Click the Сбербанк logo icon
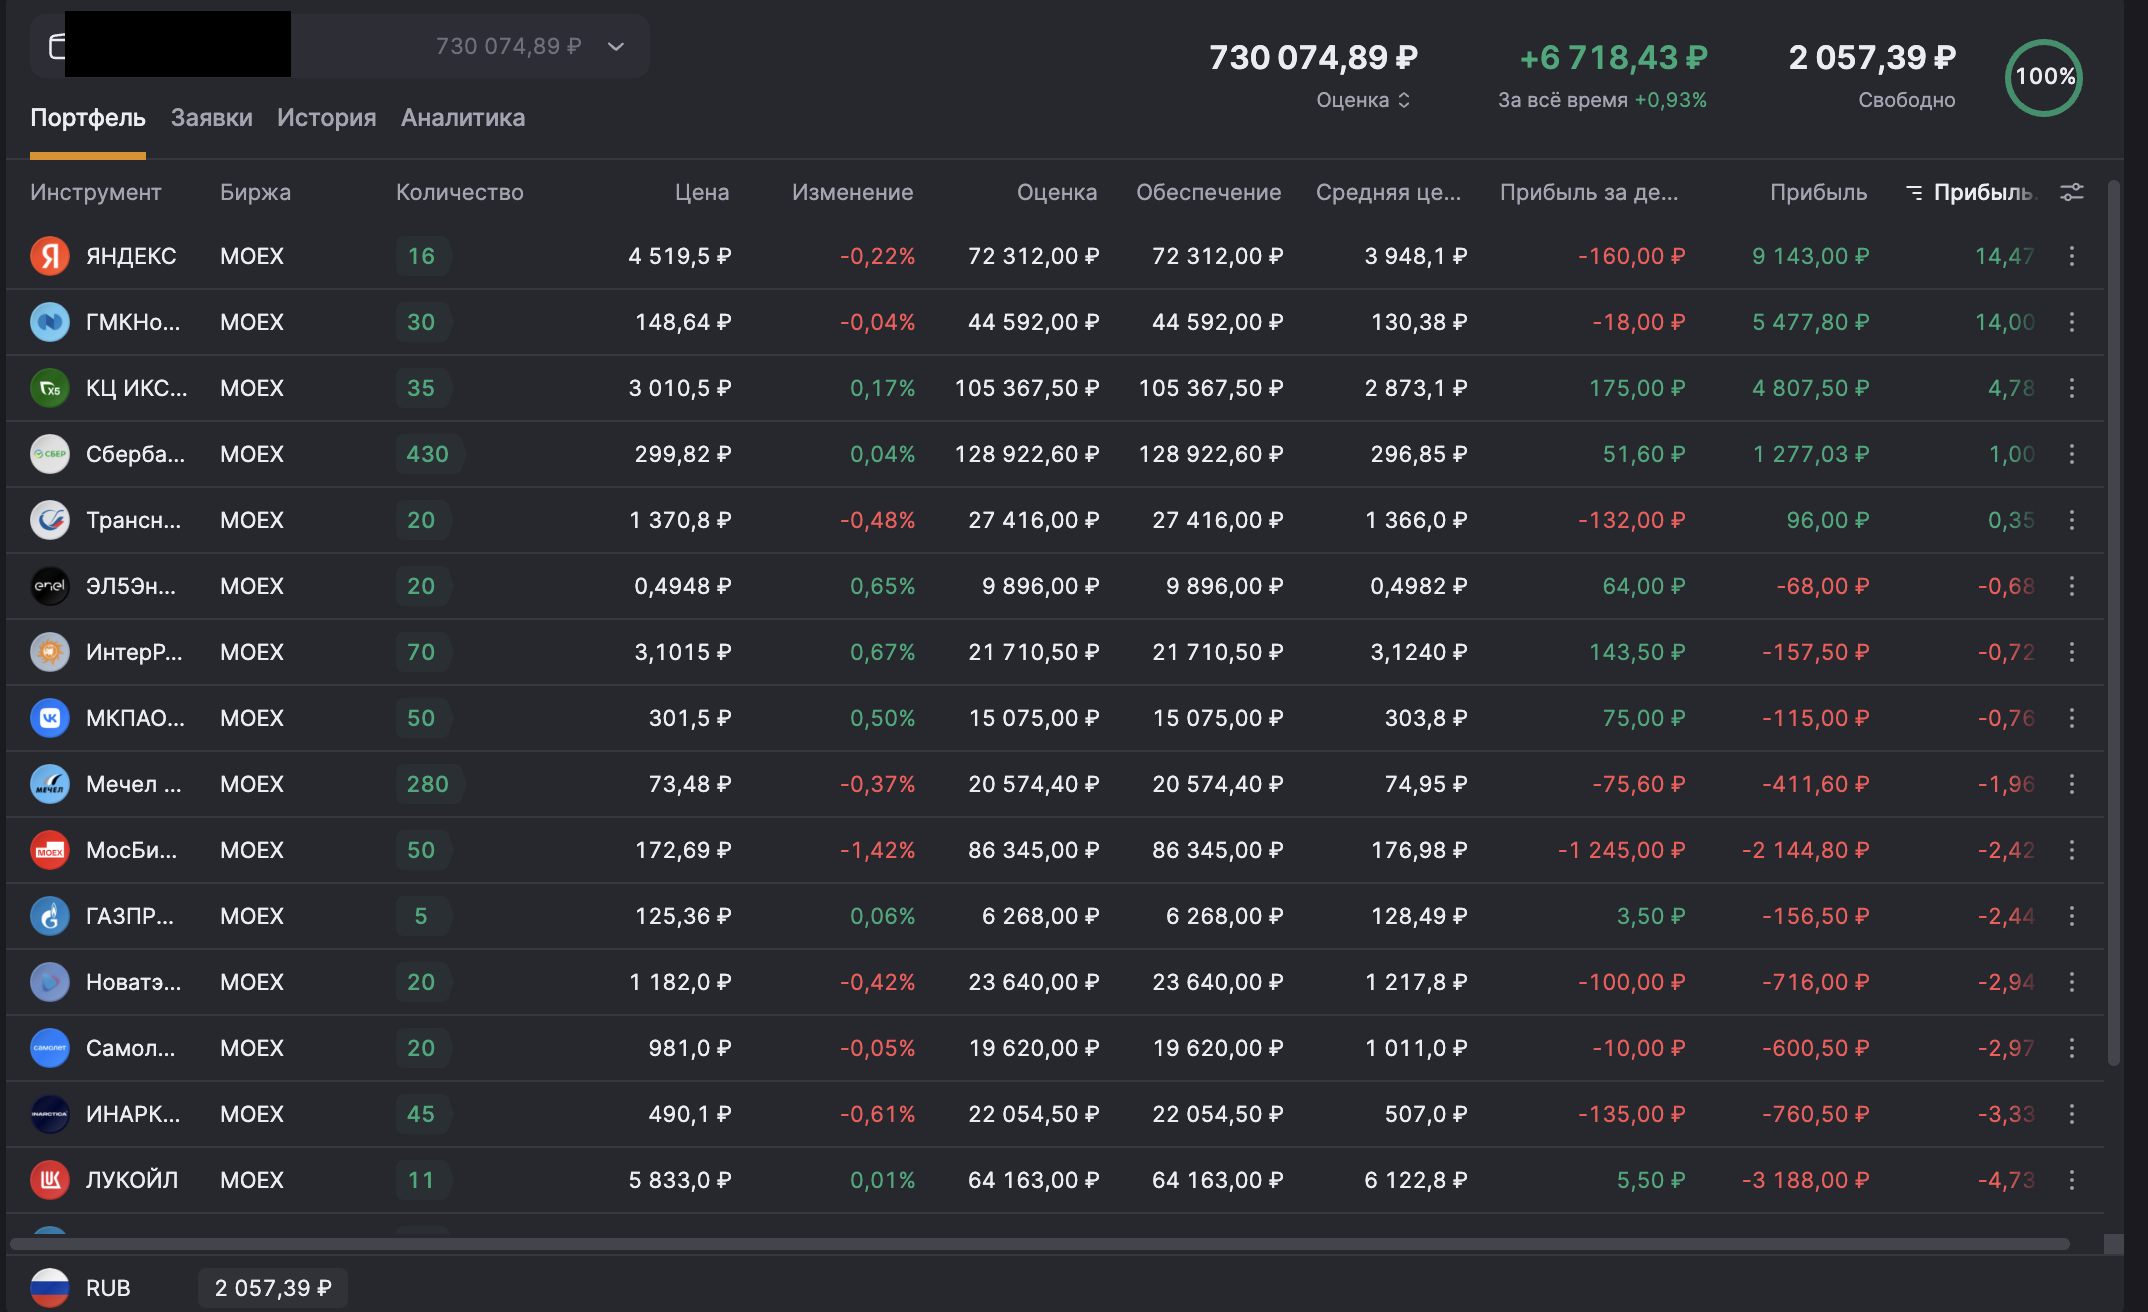Viewport: 2148px width, 1312px height. pos(49,454)
